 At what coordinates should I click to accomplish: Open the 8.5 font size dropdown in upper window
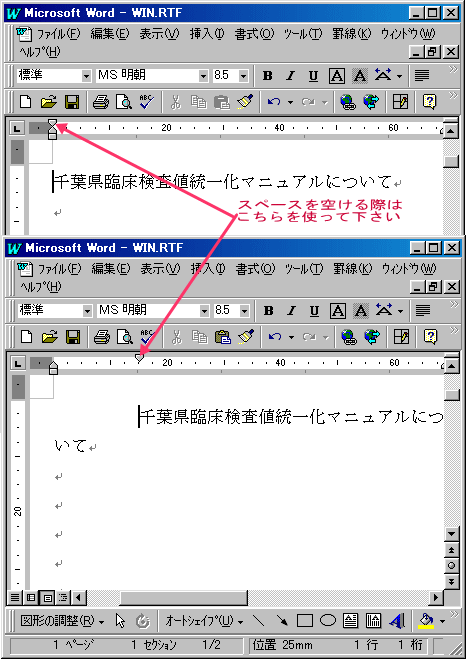[x=244, y=76]
